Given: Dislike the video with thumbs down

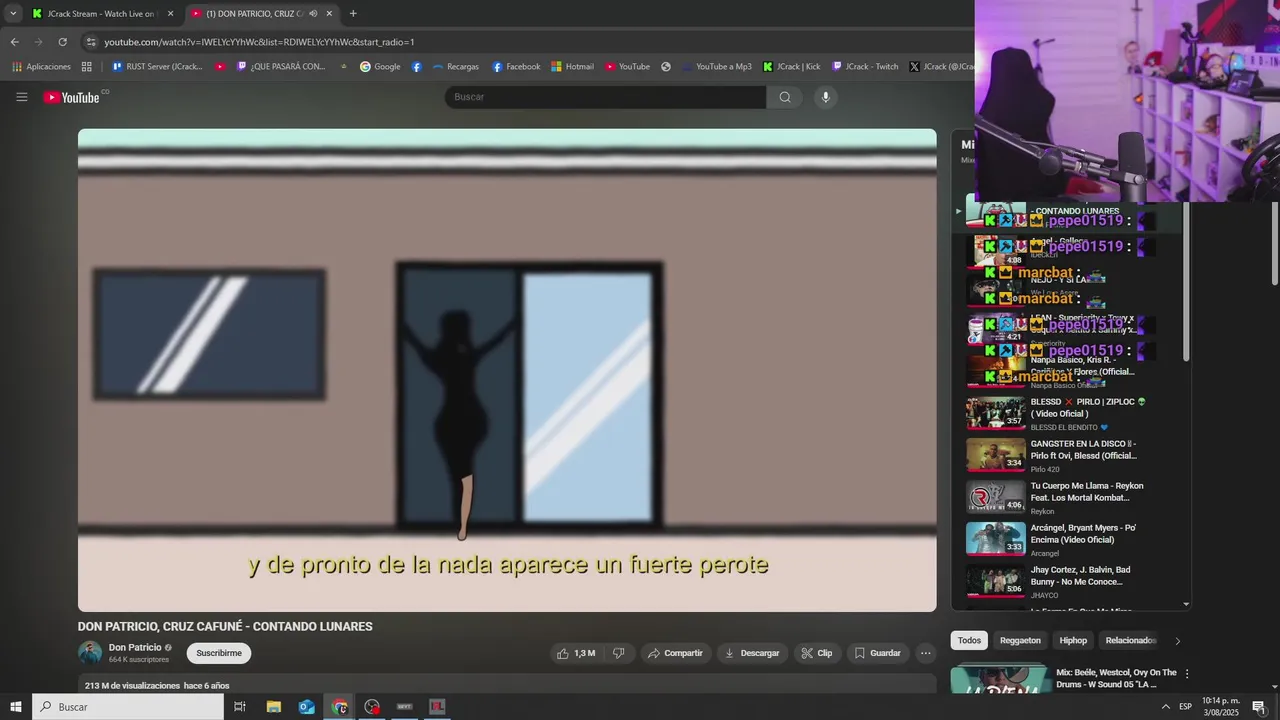Looking at the screenshot, I should pyautogui.click(x=618, y=653).
